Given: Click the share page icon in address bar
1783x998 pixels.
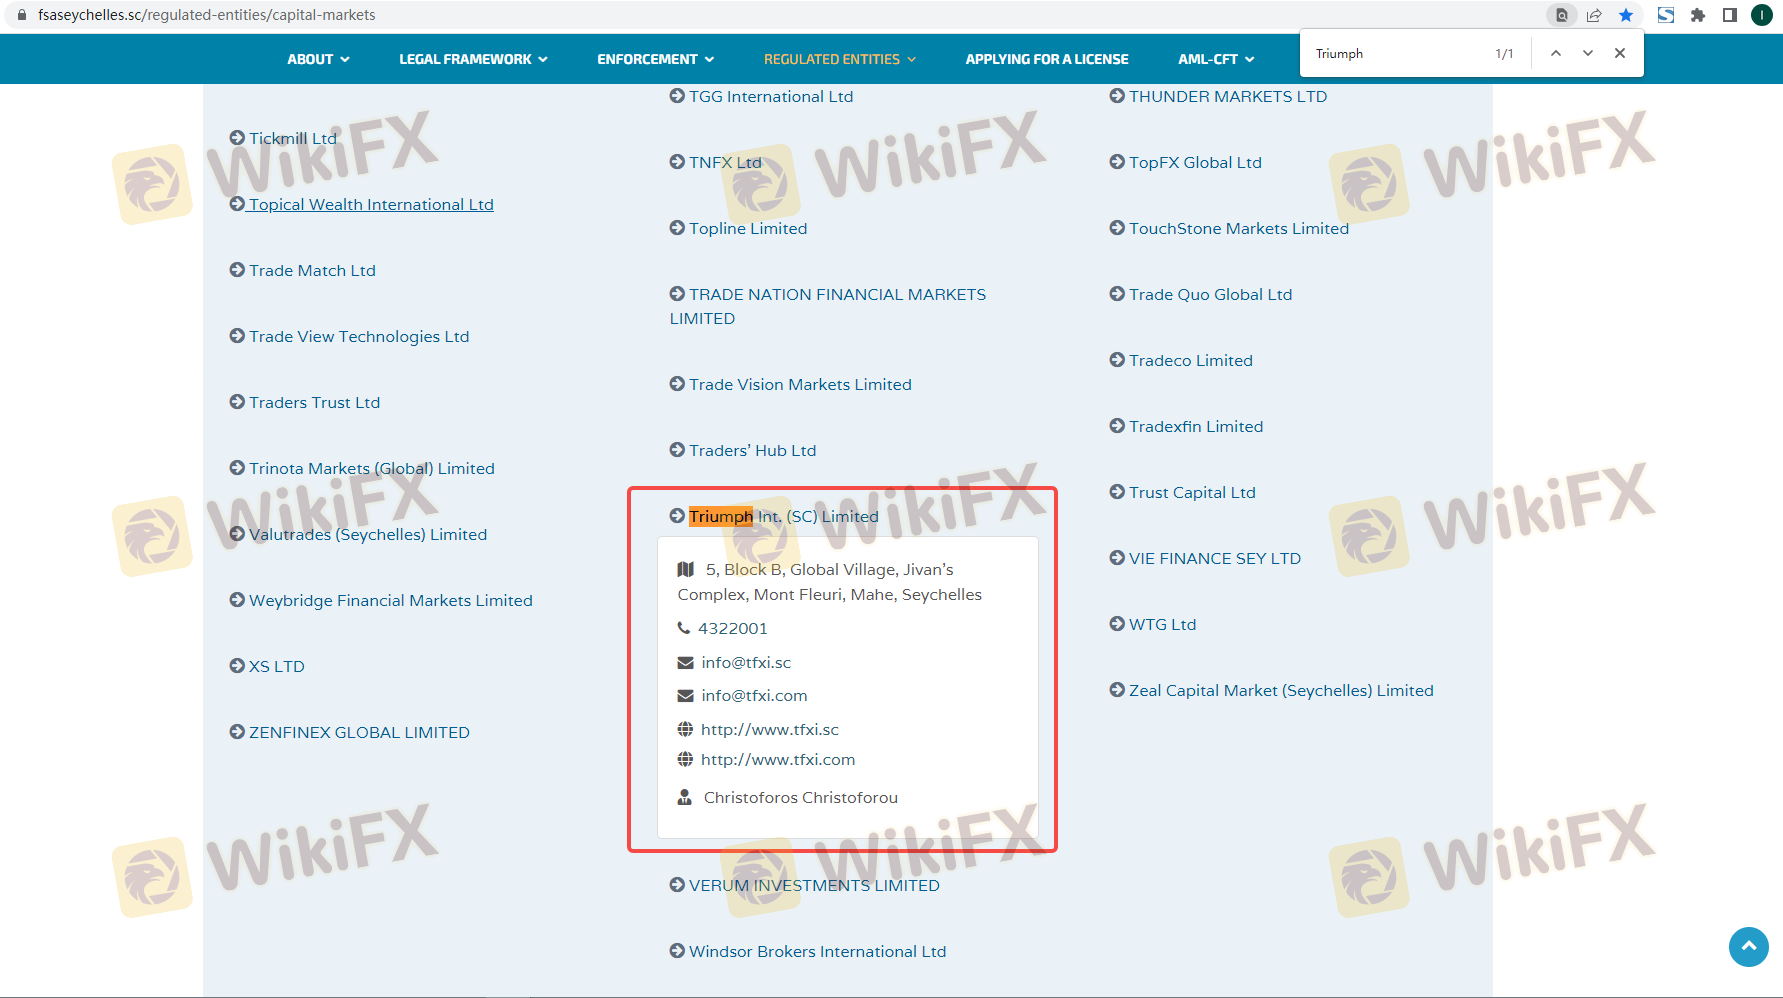Looking at the screenshot, I should pos(1594,15).
